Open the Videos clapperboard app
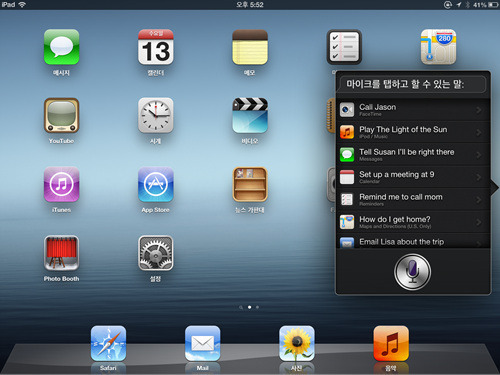This screenshot has height=375, width=500. [250, 115]
